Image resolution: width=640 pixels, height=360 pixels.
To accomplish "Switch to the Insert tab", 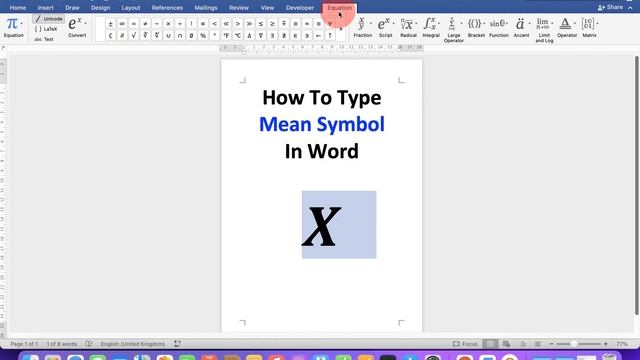I will (x=45, y=8).
